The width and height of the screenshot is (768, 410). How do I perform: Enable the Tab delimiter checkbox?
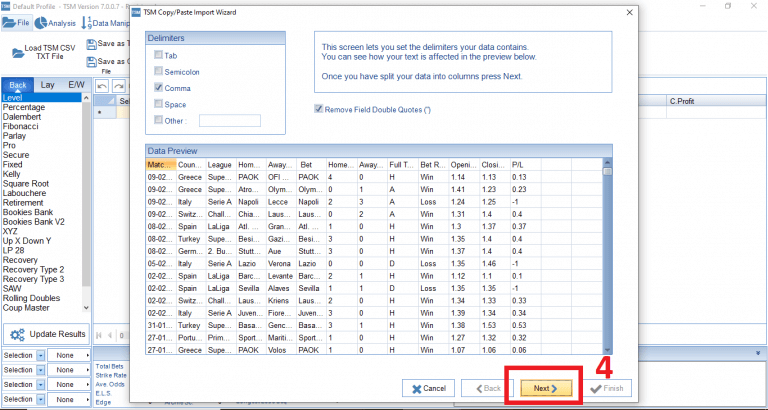tap(159, 56)
